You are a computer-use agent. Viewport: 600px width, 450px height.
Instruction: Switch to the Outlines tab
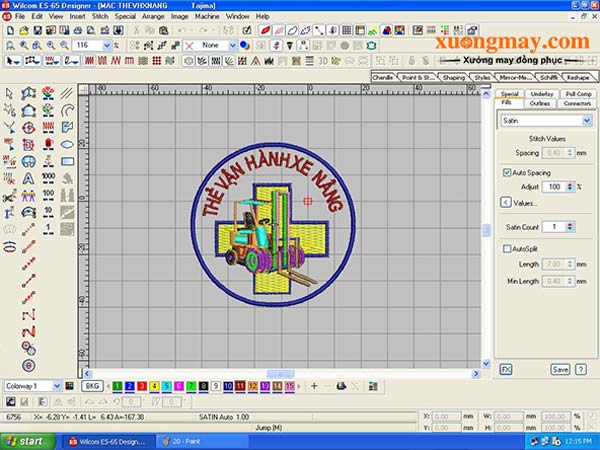538,103
